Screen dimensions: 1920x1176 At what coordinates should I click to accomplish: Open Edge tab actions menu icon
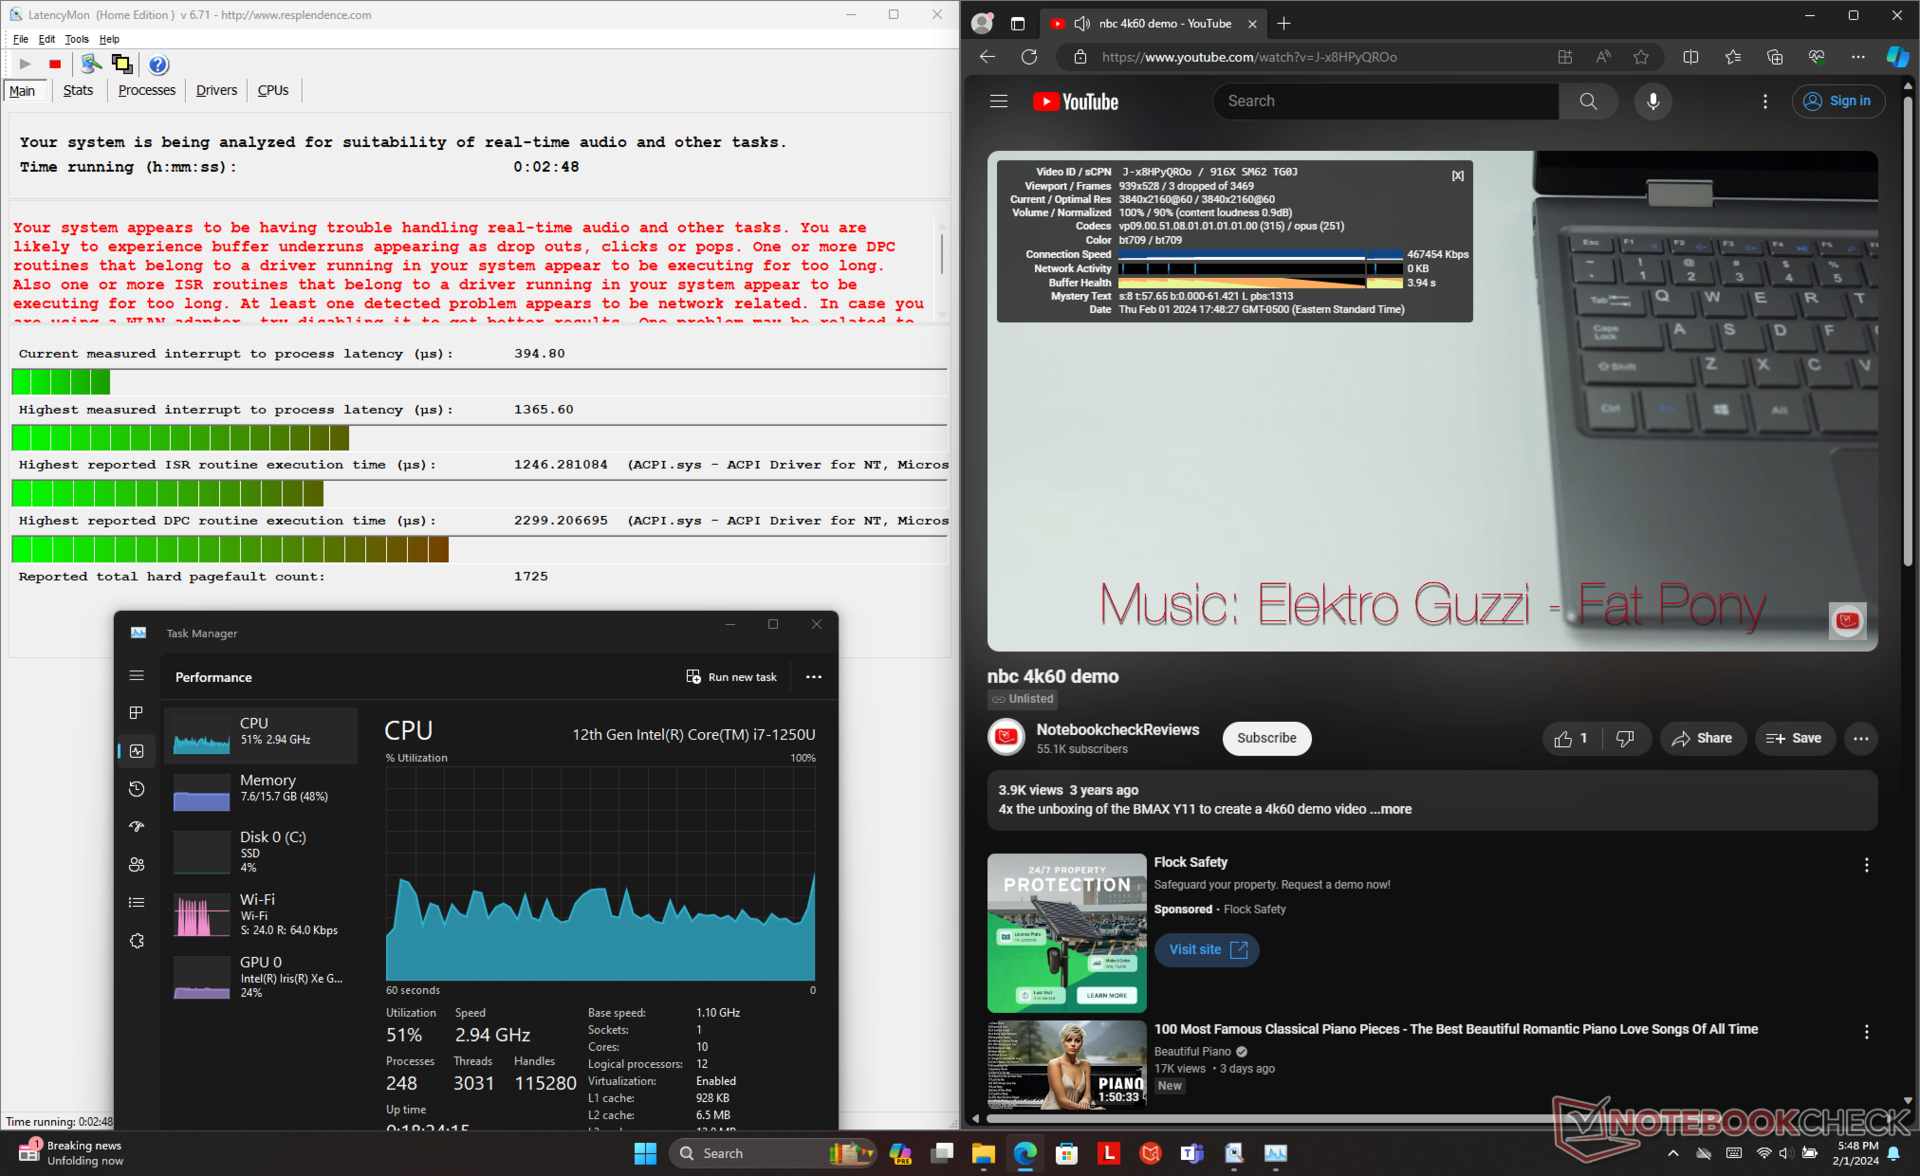[x=1018, y=23]
